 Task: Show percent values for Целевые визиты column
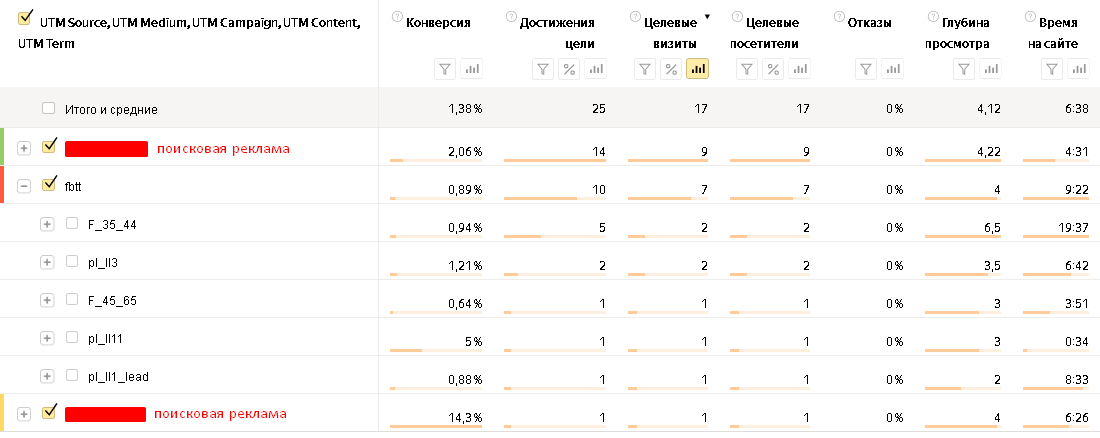coord(671,69)
